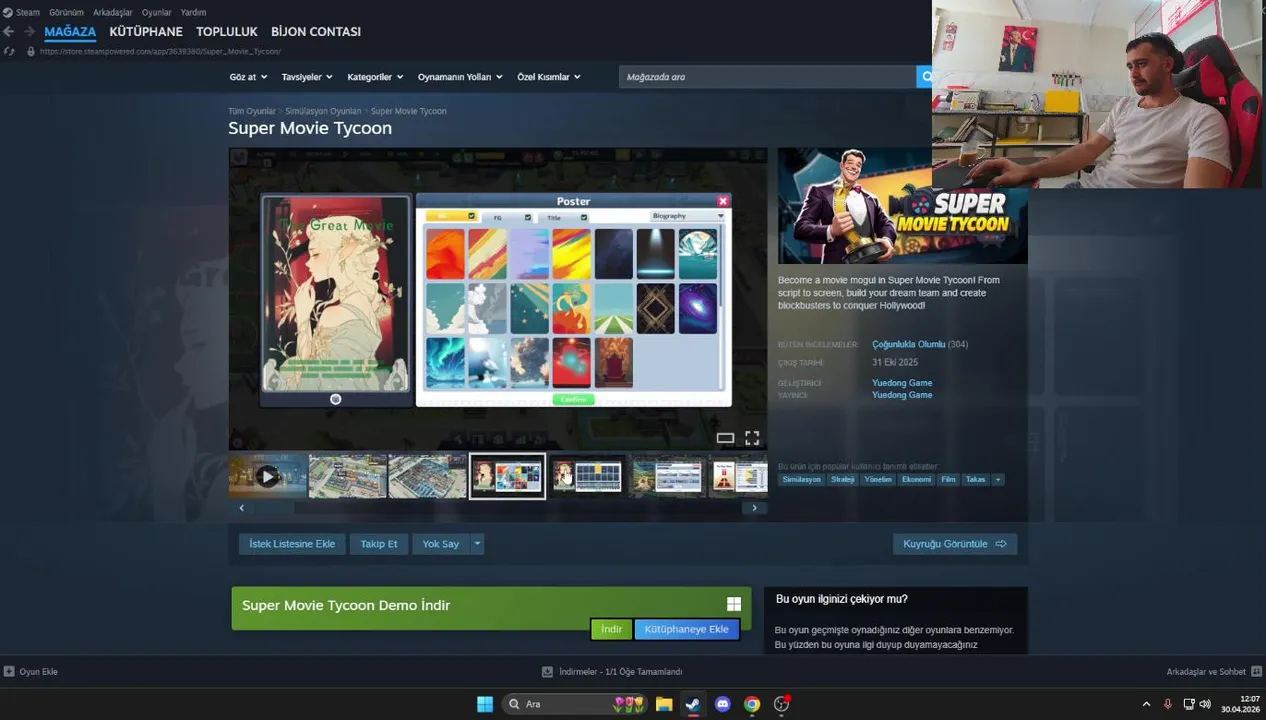The width and height of the screenshot is (1266, 720).
Task: Open Tüm Oyunlar breadcrumb link
Action: coord(252,111)
